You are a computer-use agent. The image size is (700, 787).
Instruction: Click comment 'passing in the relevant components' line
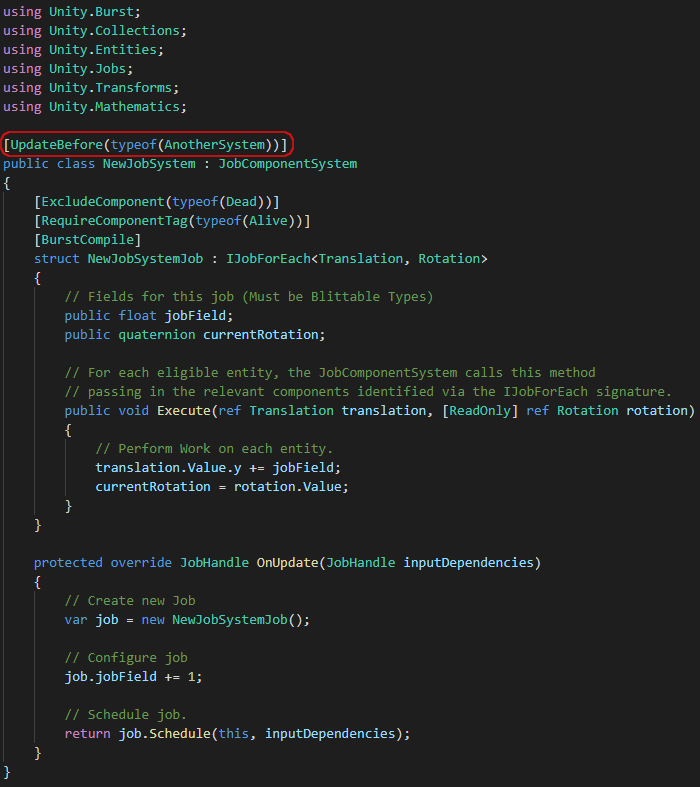point(368,392)
